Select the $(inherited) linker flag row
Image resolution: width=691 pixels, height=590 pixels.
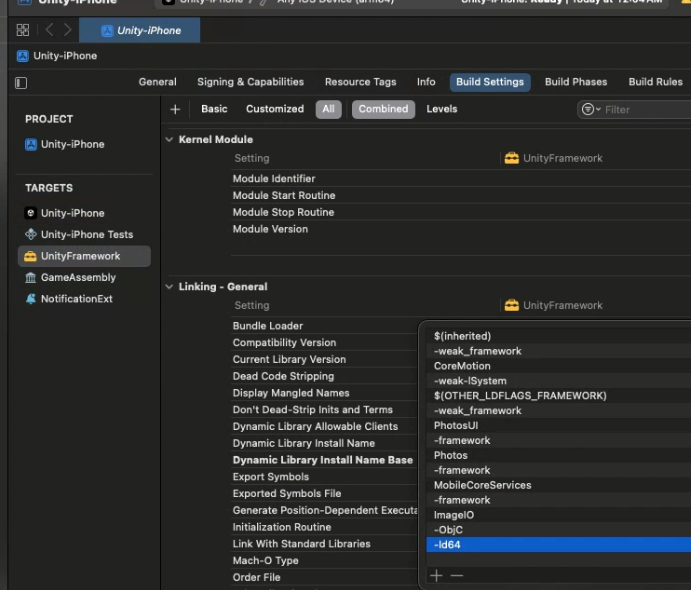(x=558, y=336)
